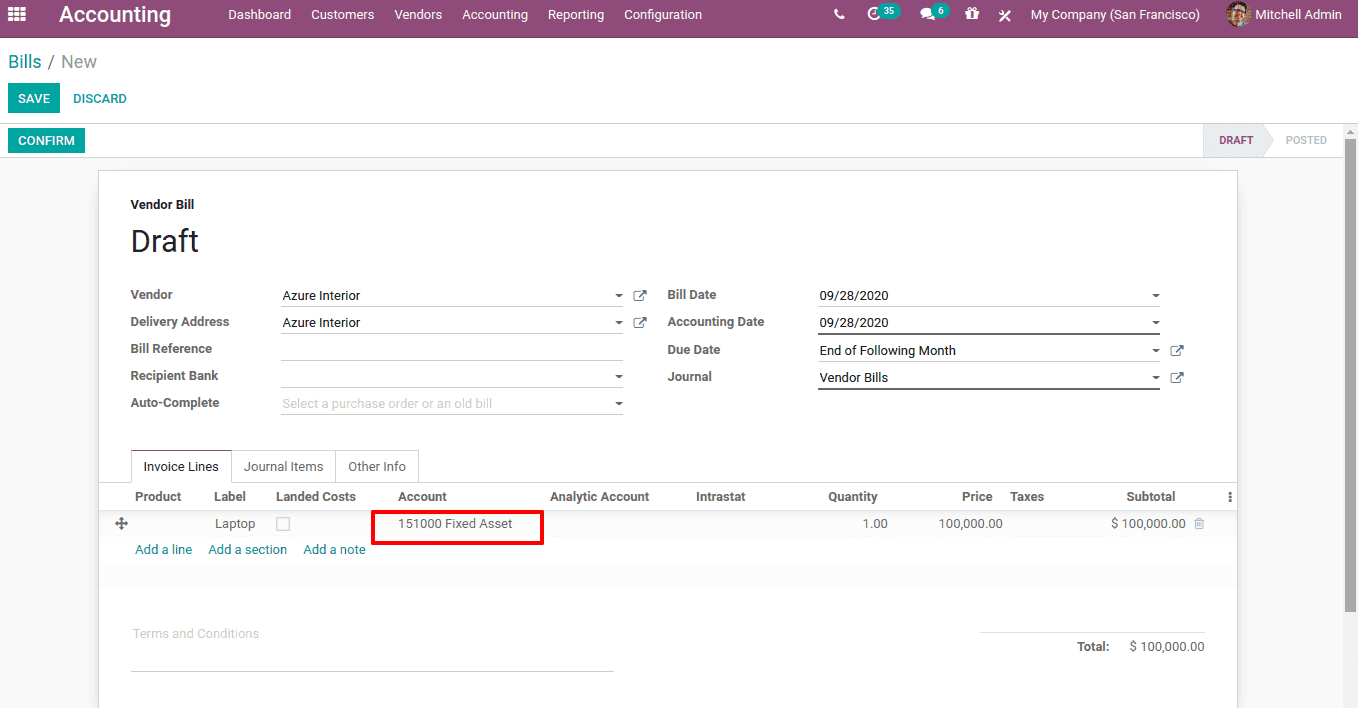Open the Dashboard menu

260,15
